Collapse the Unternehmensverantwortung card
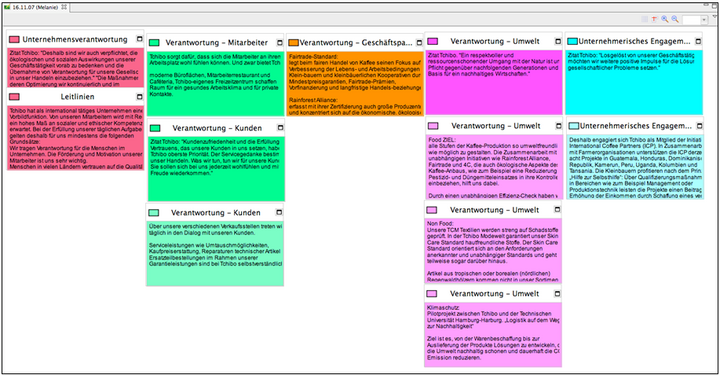This screenshot has width=720, height=375. (x=140, y=39)
